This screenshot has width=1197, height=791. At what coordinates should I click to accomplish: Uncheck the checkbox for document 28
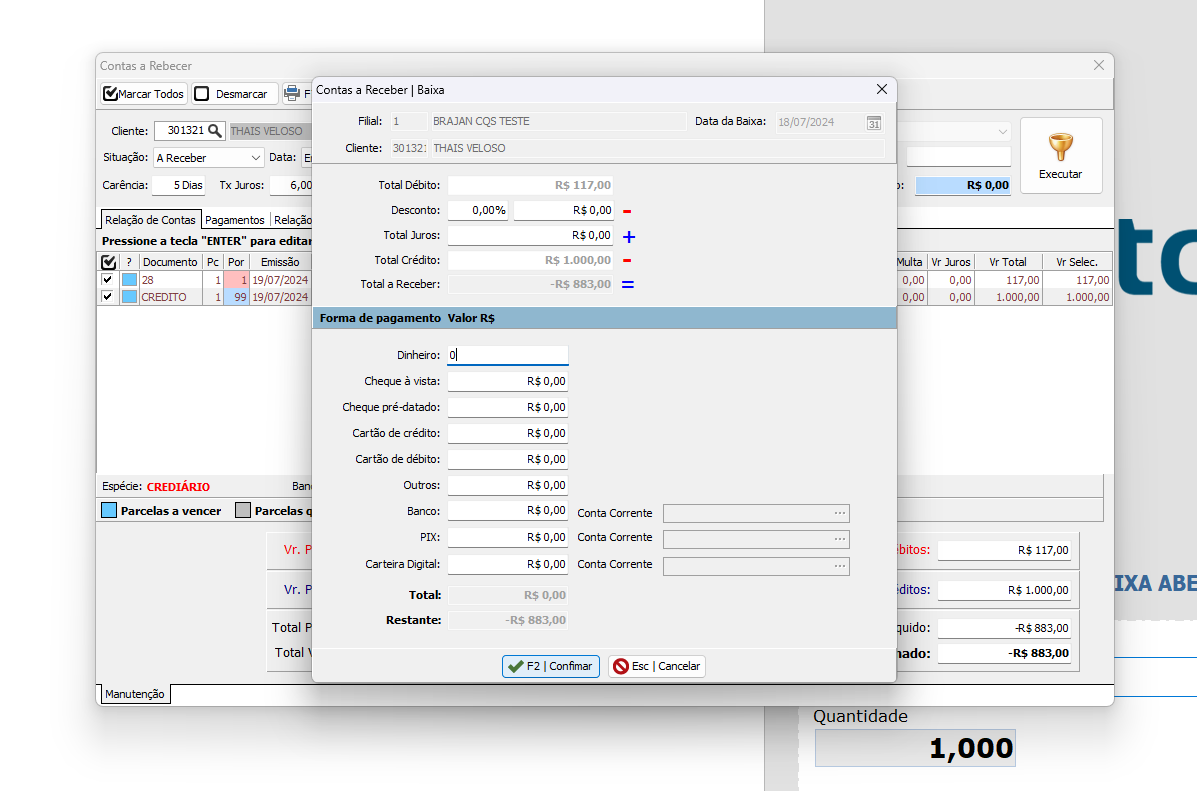point(108,280)
